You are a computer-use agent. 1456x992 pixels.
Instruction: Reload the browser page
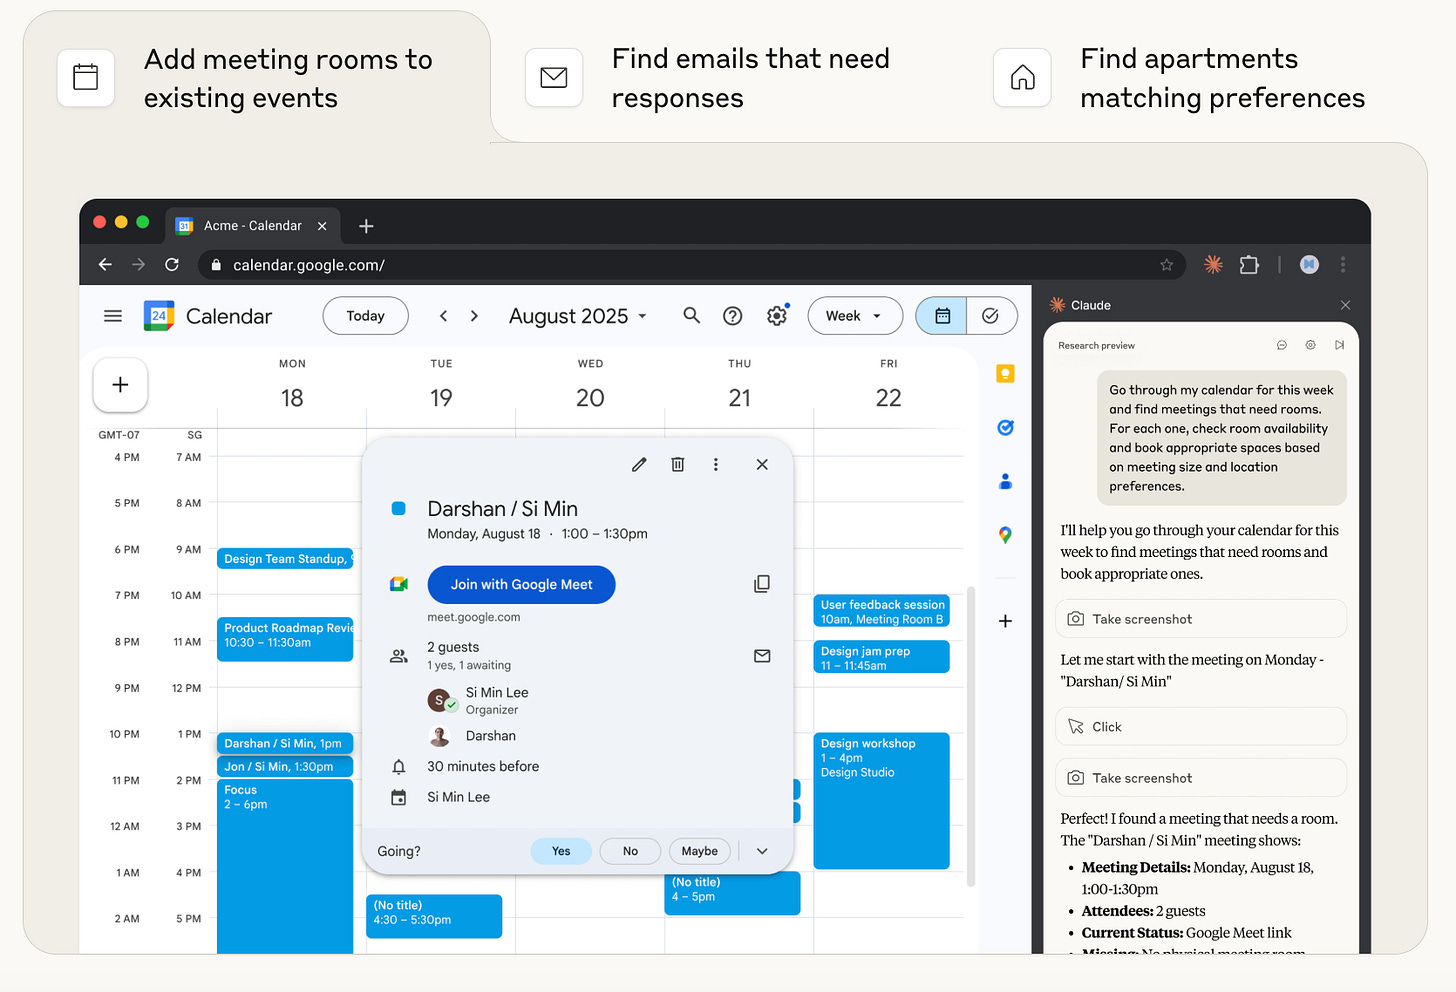point(172,265)
